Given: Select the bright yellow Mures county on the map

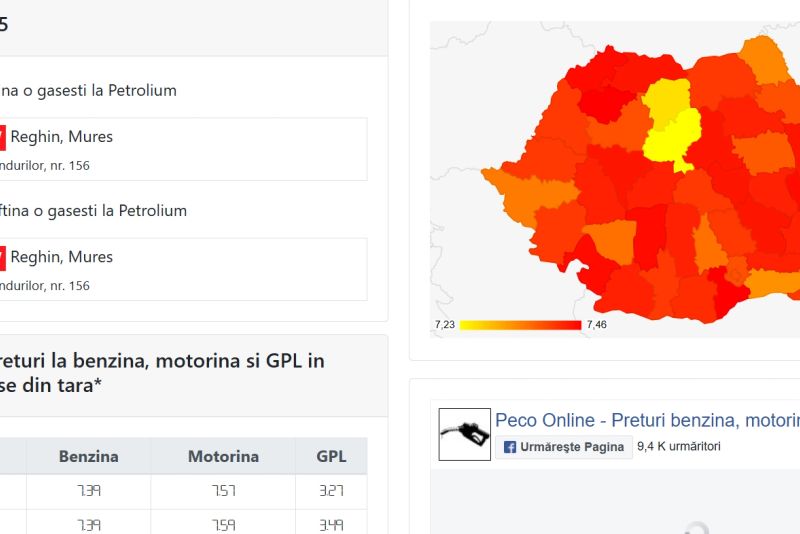Looking at the screenshot, I should pos(672,135).
